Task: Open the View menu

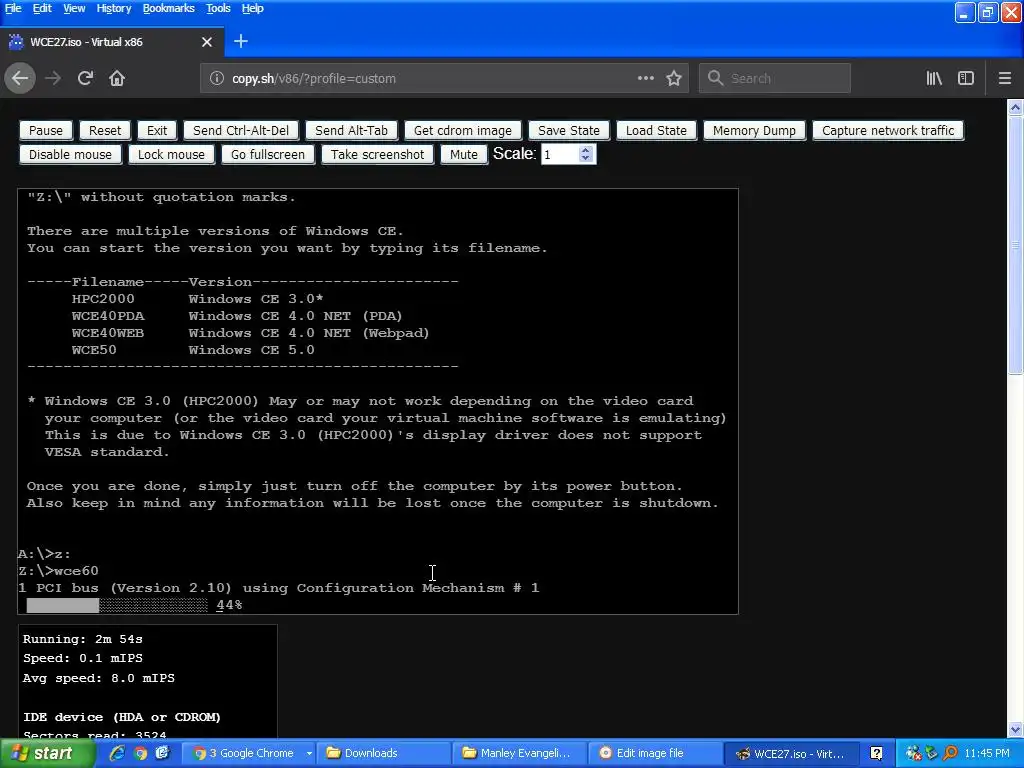Action: pos(74,8)
